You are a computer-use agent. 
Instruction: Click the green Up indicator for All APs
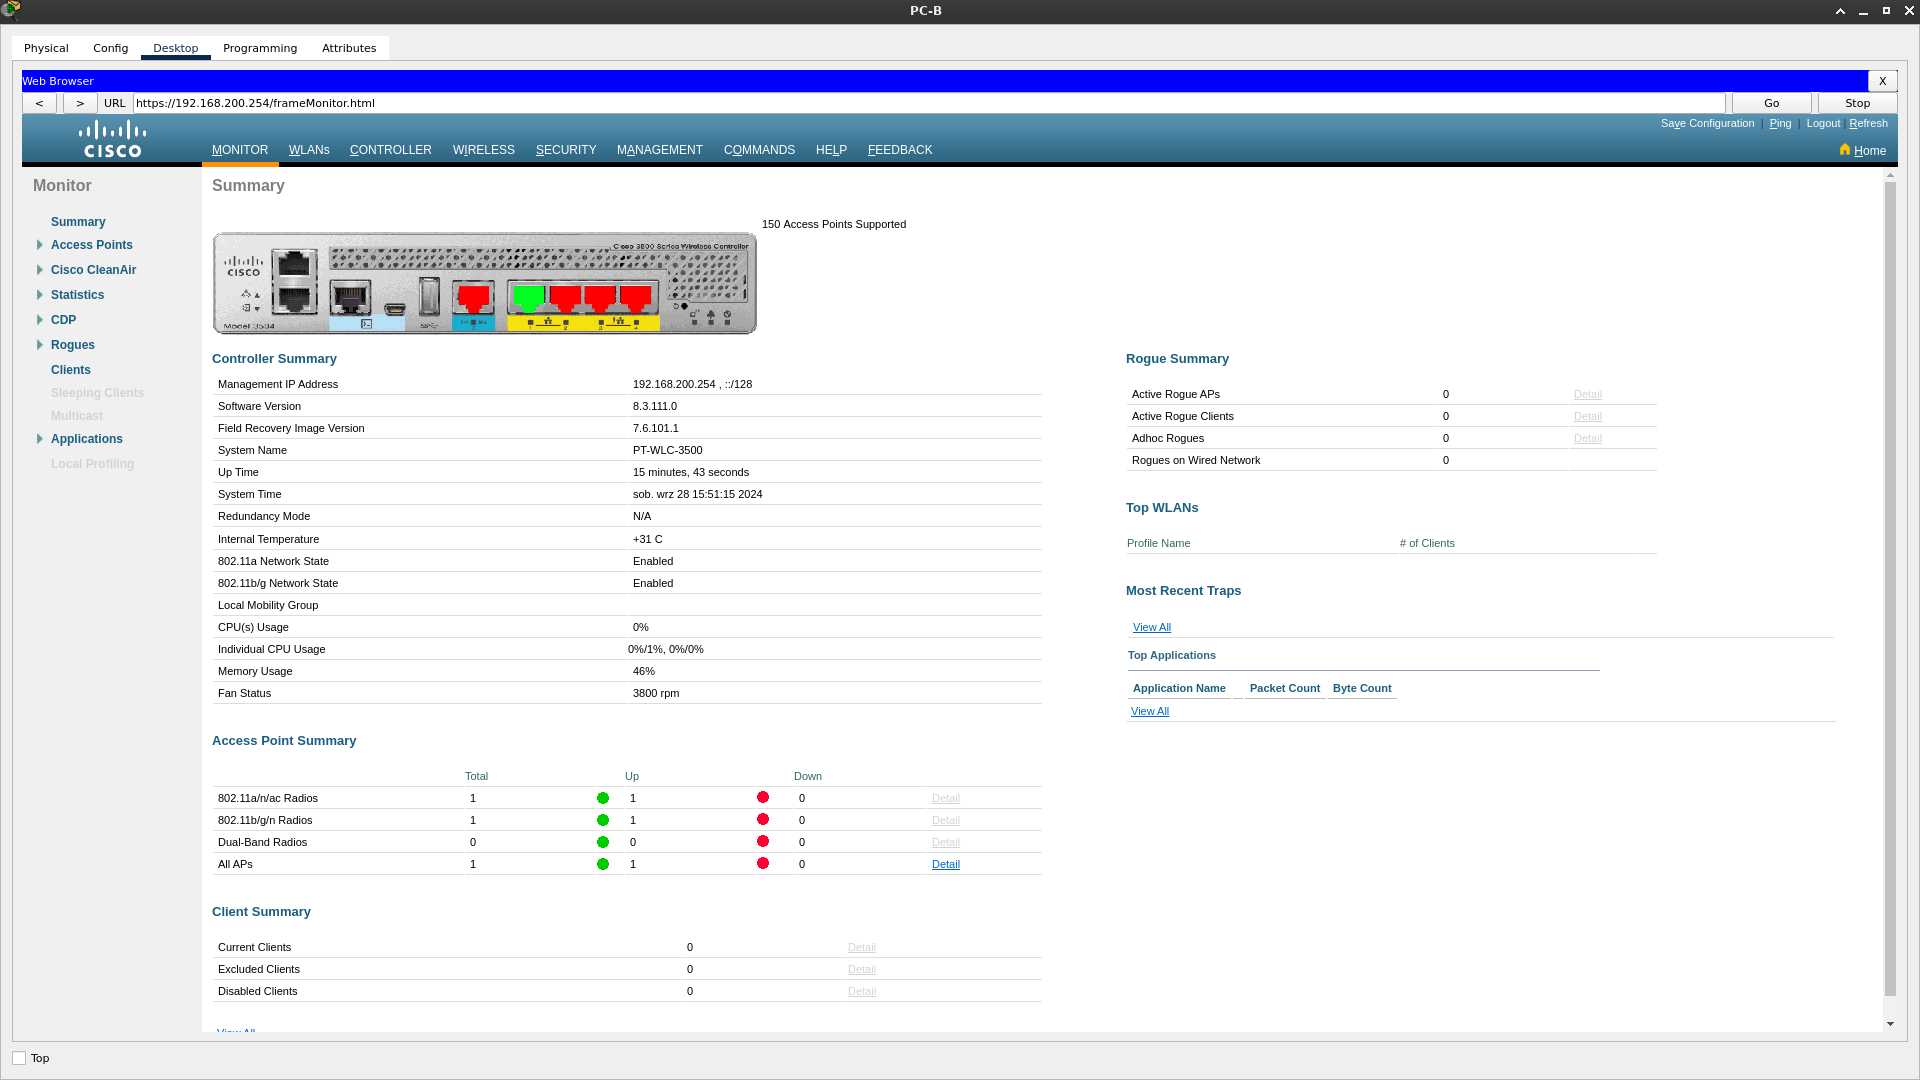[x=603, y=864]
